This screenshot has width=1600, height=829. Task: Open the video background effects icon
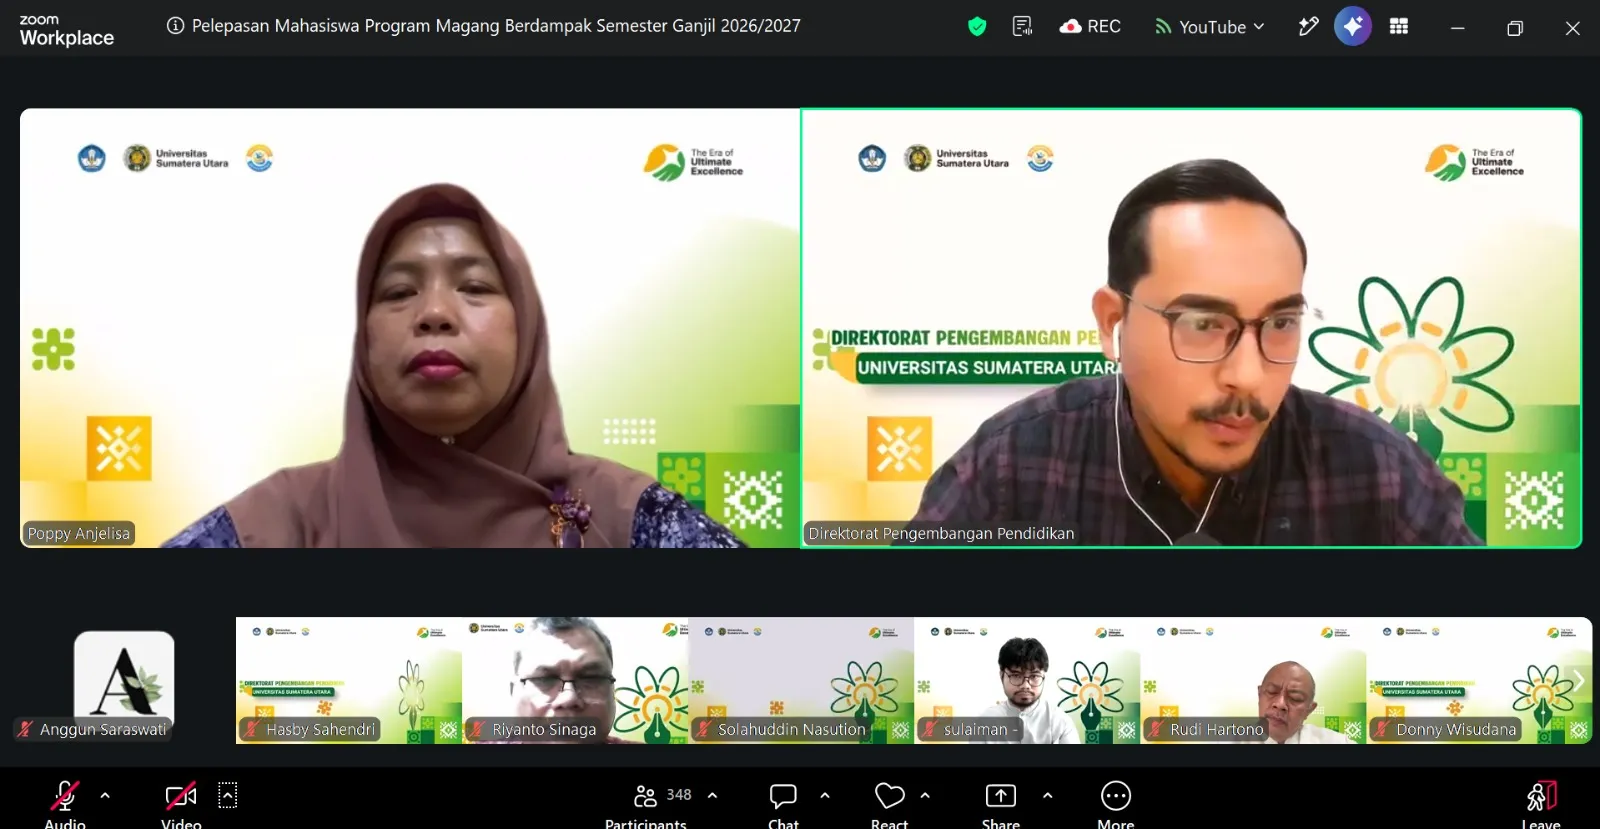pos(228,795)
